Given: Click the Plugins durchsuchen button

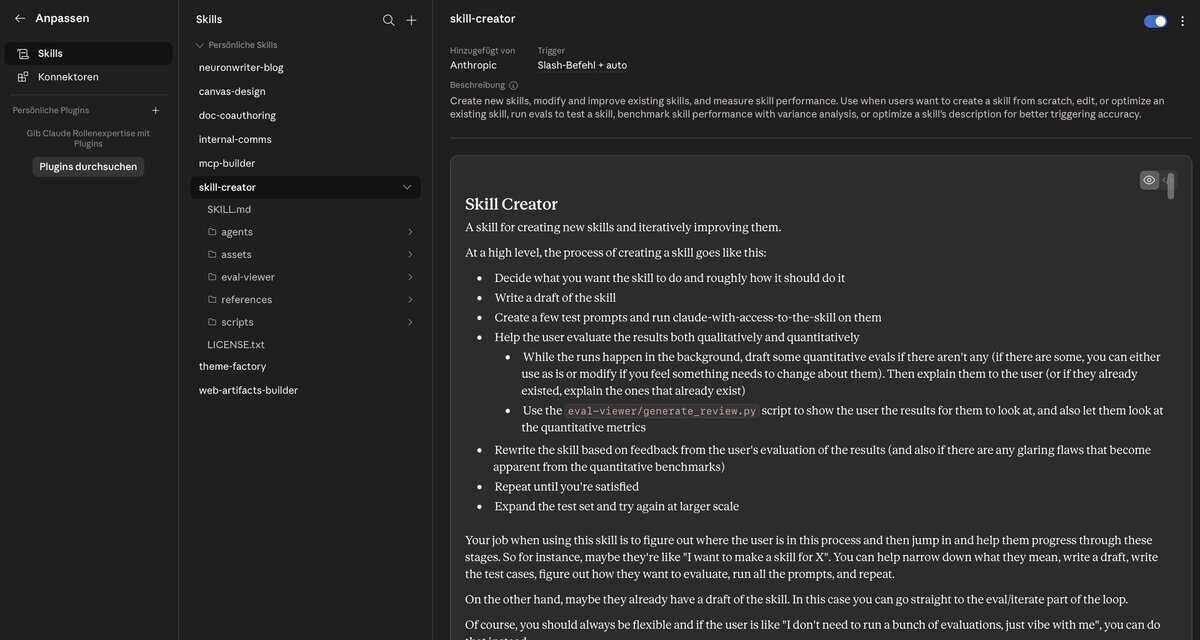Looking at the screenshot, I should pos(88,167).
